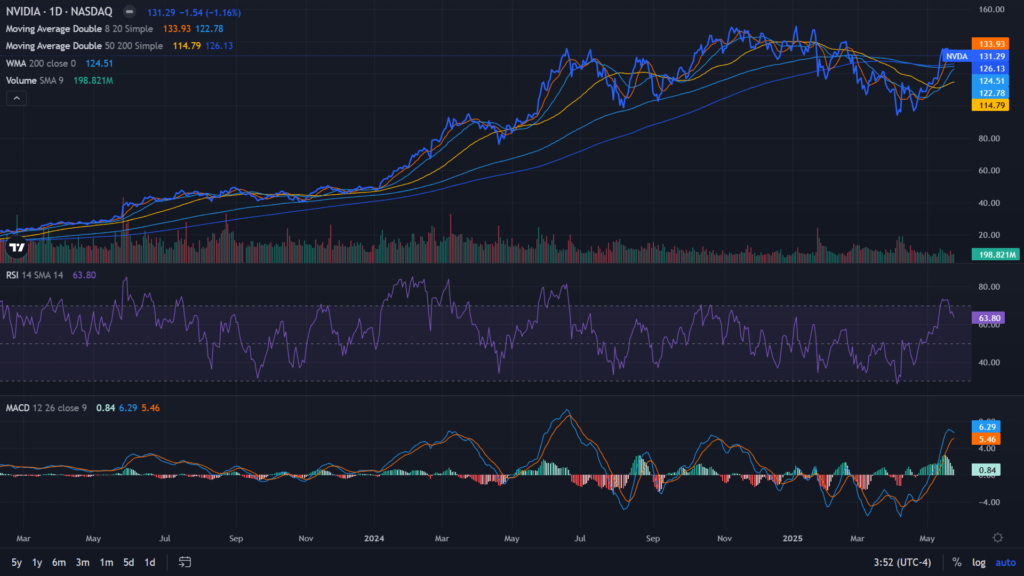The width and height of the screenshot is (1024, 576).
Task: Click the minus icon beside NVIDIA title
Action: click(129, 12)
